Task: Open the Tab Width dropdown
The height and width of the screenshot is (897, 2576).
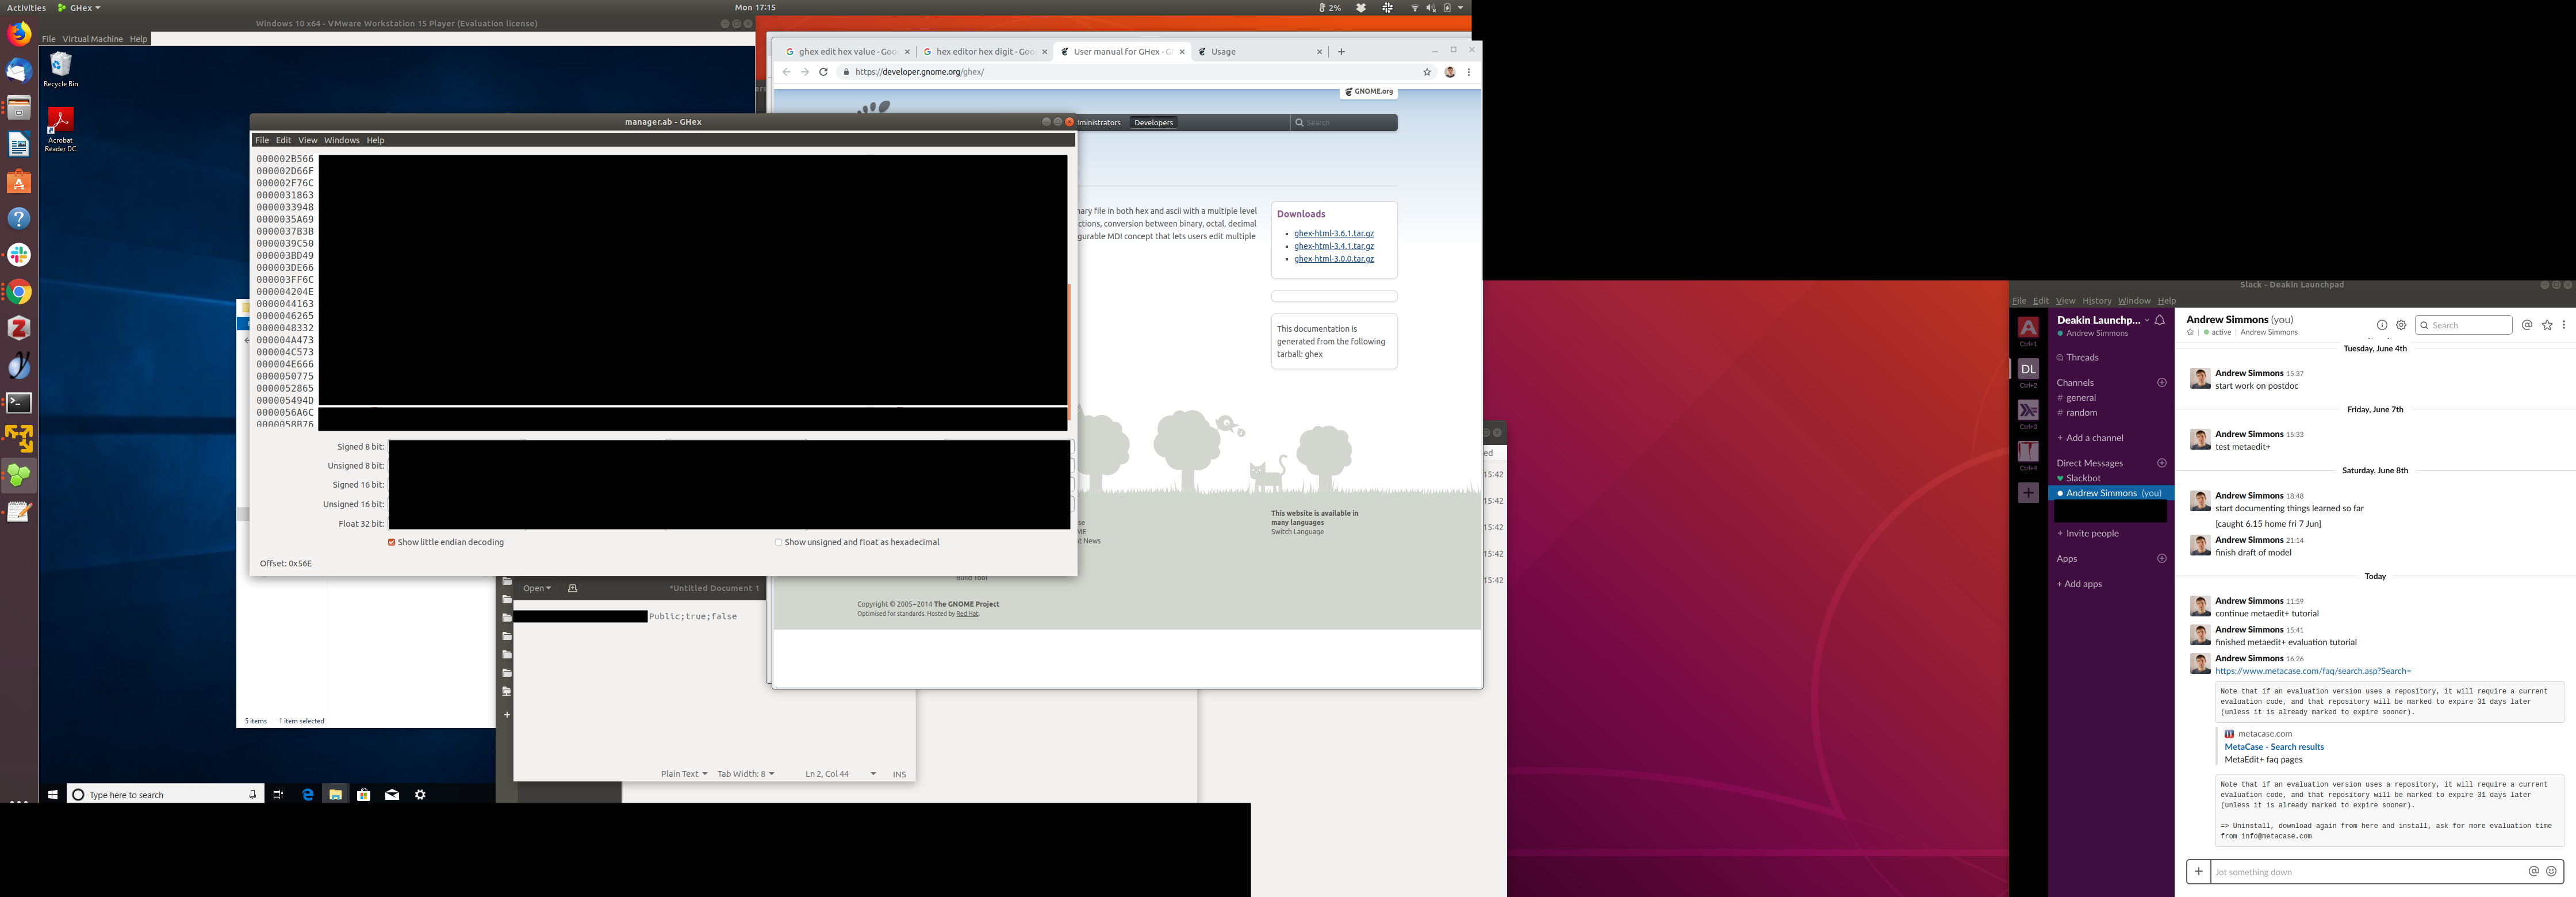Action: pos(745,774)
